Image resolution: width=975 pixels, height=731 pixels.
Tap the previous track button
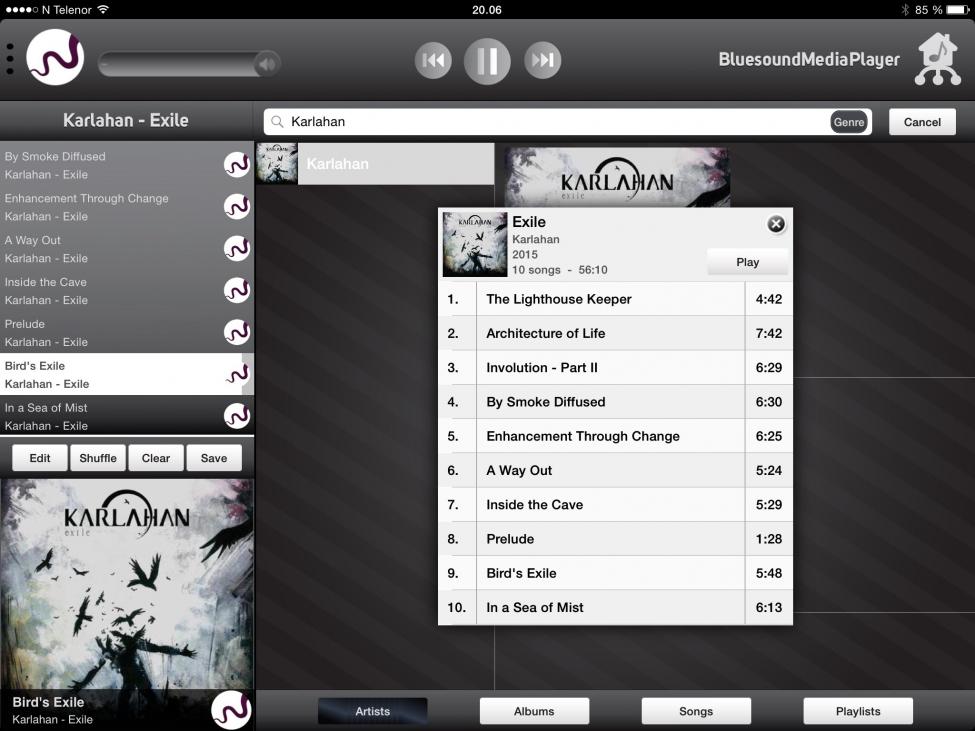pos(433,60)
